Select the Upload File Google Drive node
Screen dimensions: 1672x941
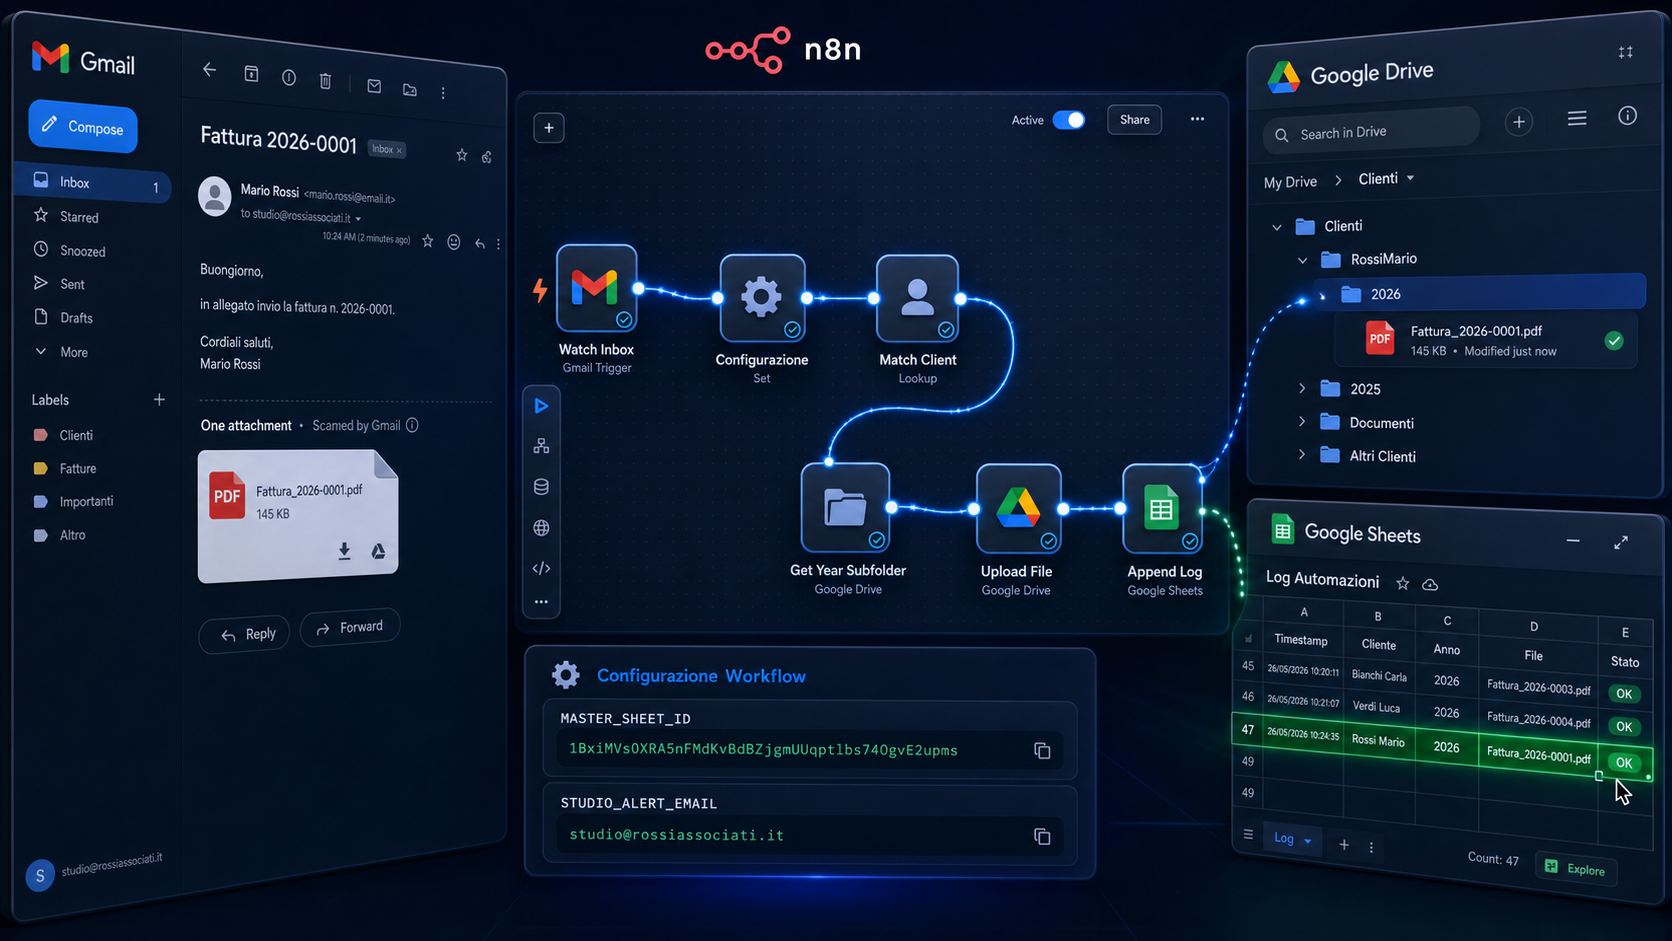tap(1018, 508)
